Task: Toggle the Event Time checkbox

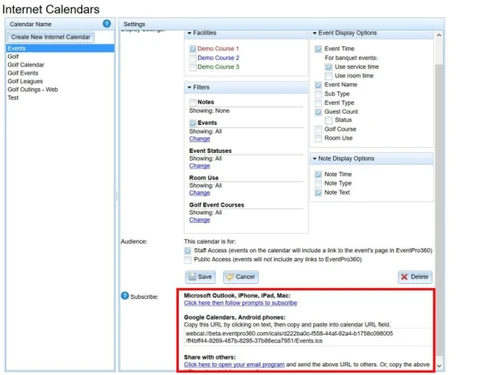Action: (318, 49)
